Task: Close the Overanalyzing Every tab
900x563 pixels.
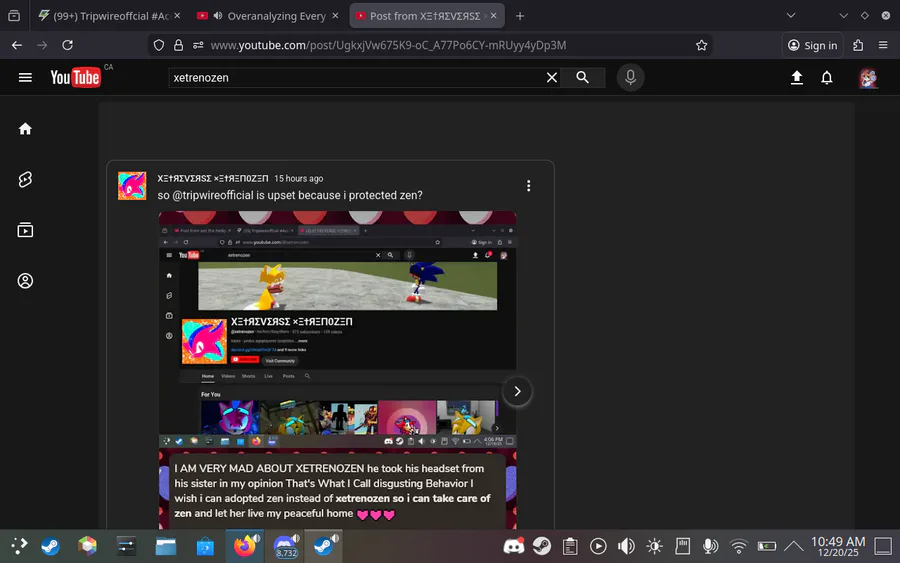Action: click(x=335, y=16)
